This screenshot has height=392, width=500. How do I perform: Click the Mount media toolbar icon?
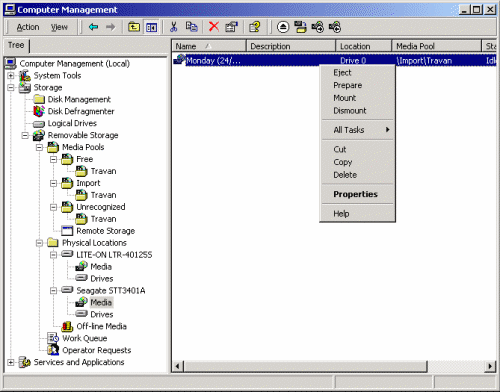click(x=318, y=27)
